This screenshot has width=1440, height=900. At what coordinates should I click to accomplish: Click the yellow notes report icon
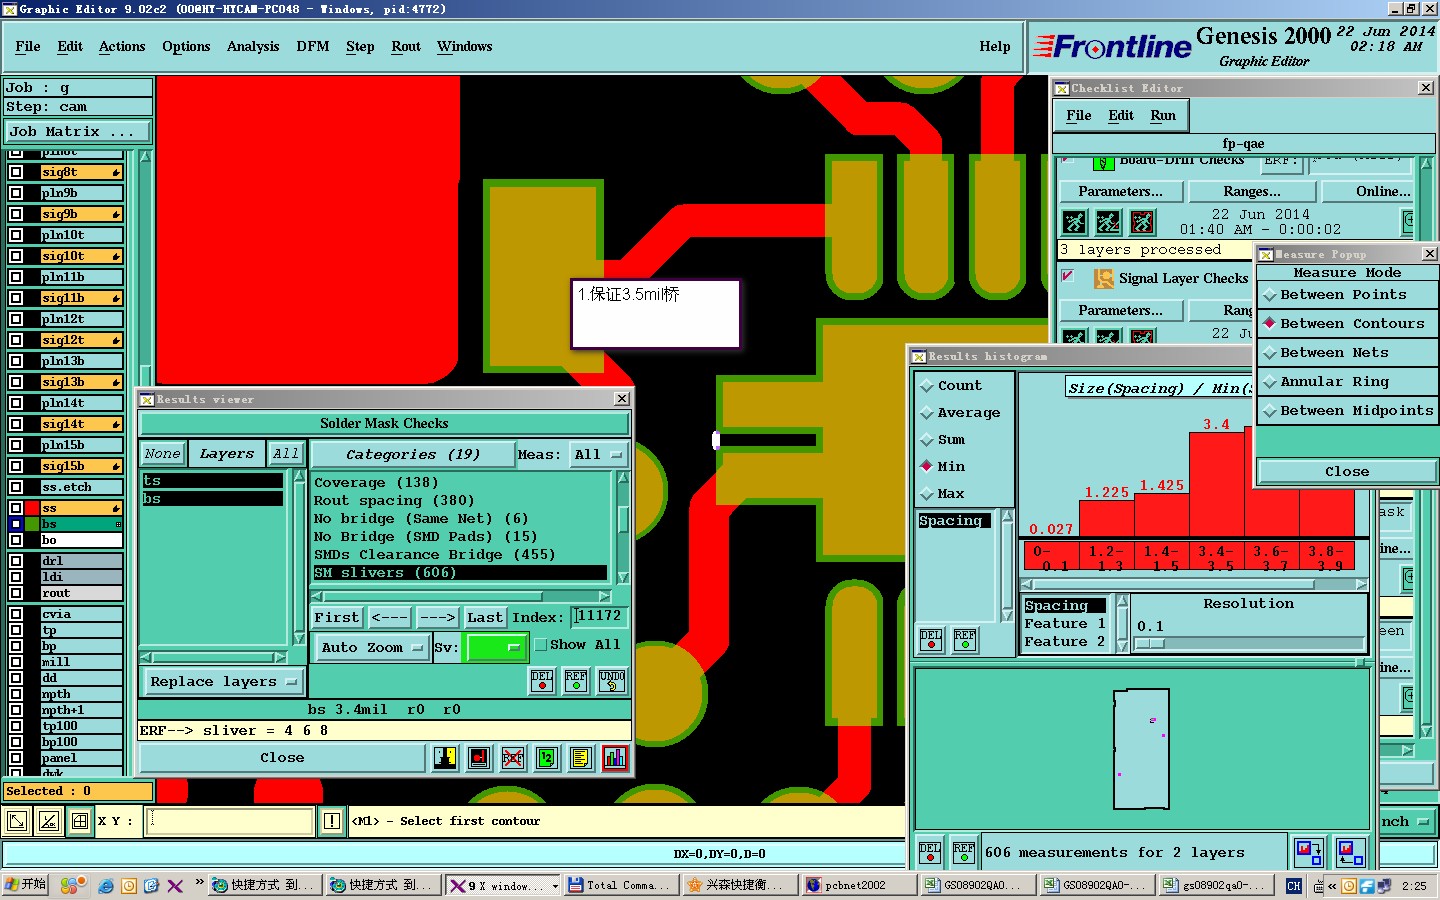tap(580, 758)
